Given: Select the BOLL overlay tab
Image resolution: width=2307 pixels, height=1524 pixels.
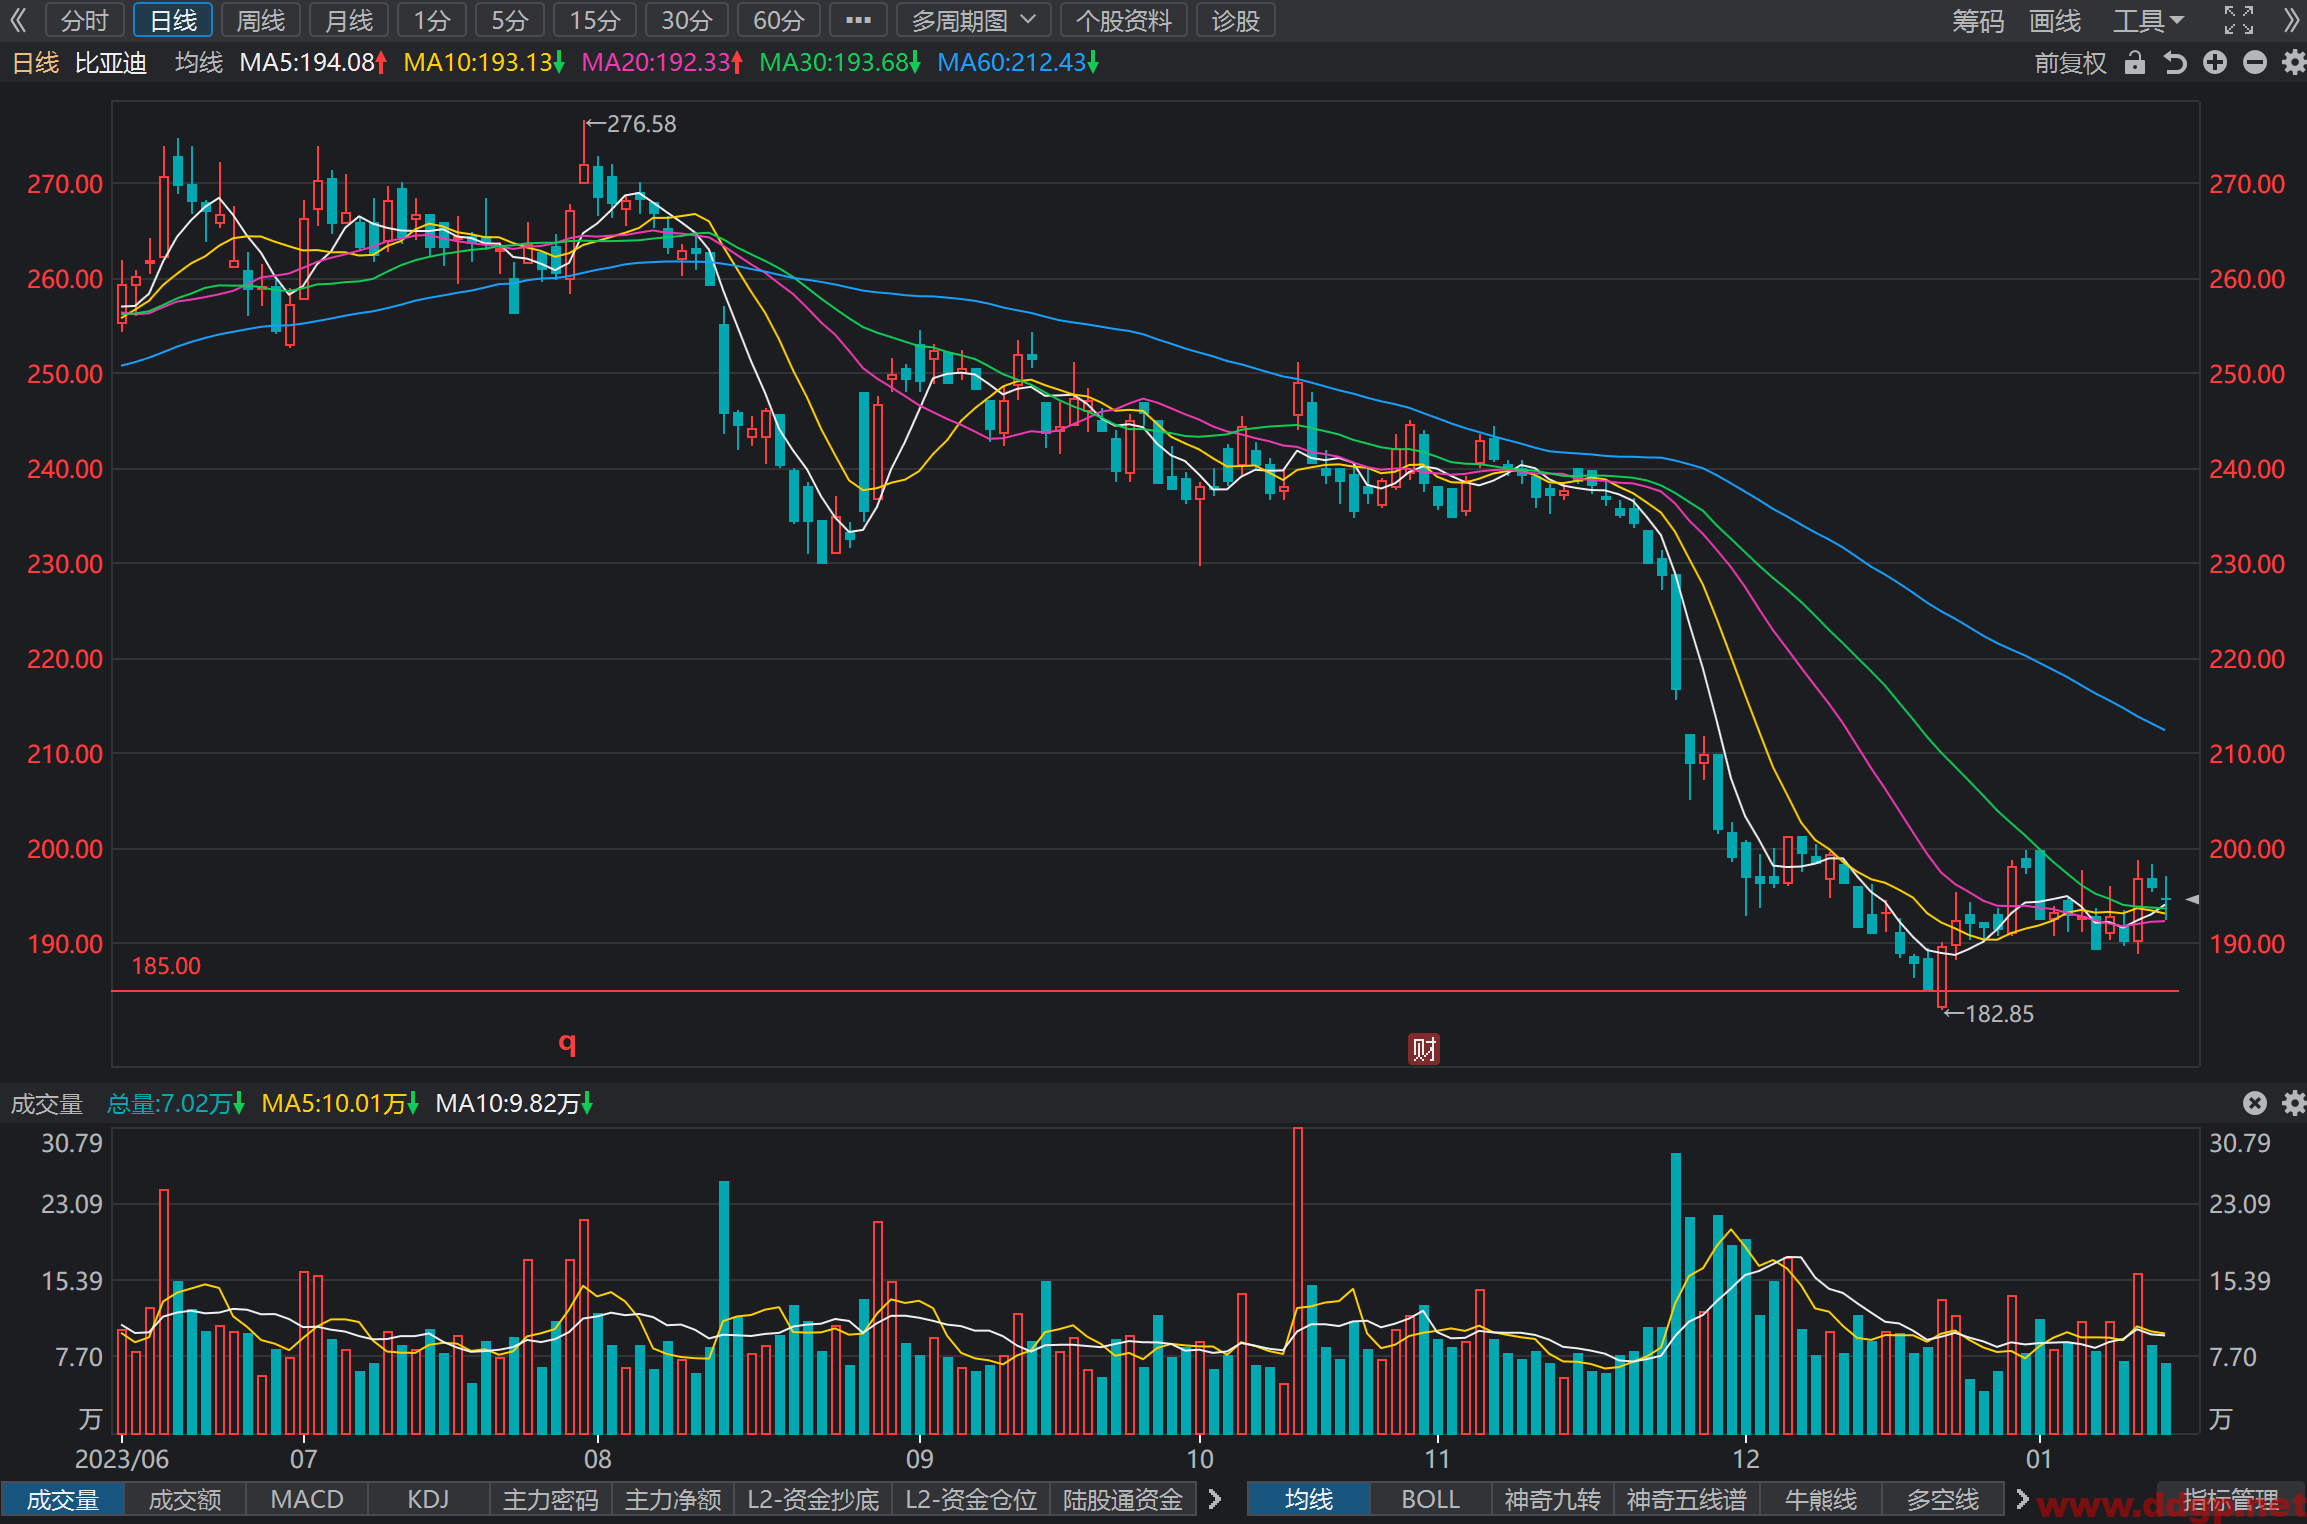Looking at the screenshot, I should 1430,1500.
